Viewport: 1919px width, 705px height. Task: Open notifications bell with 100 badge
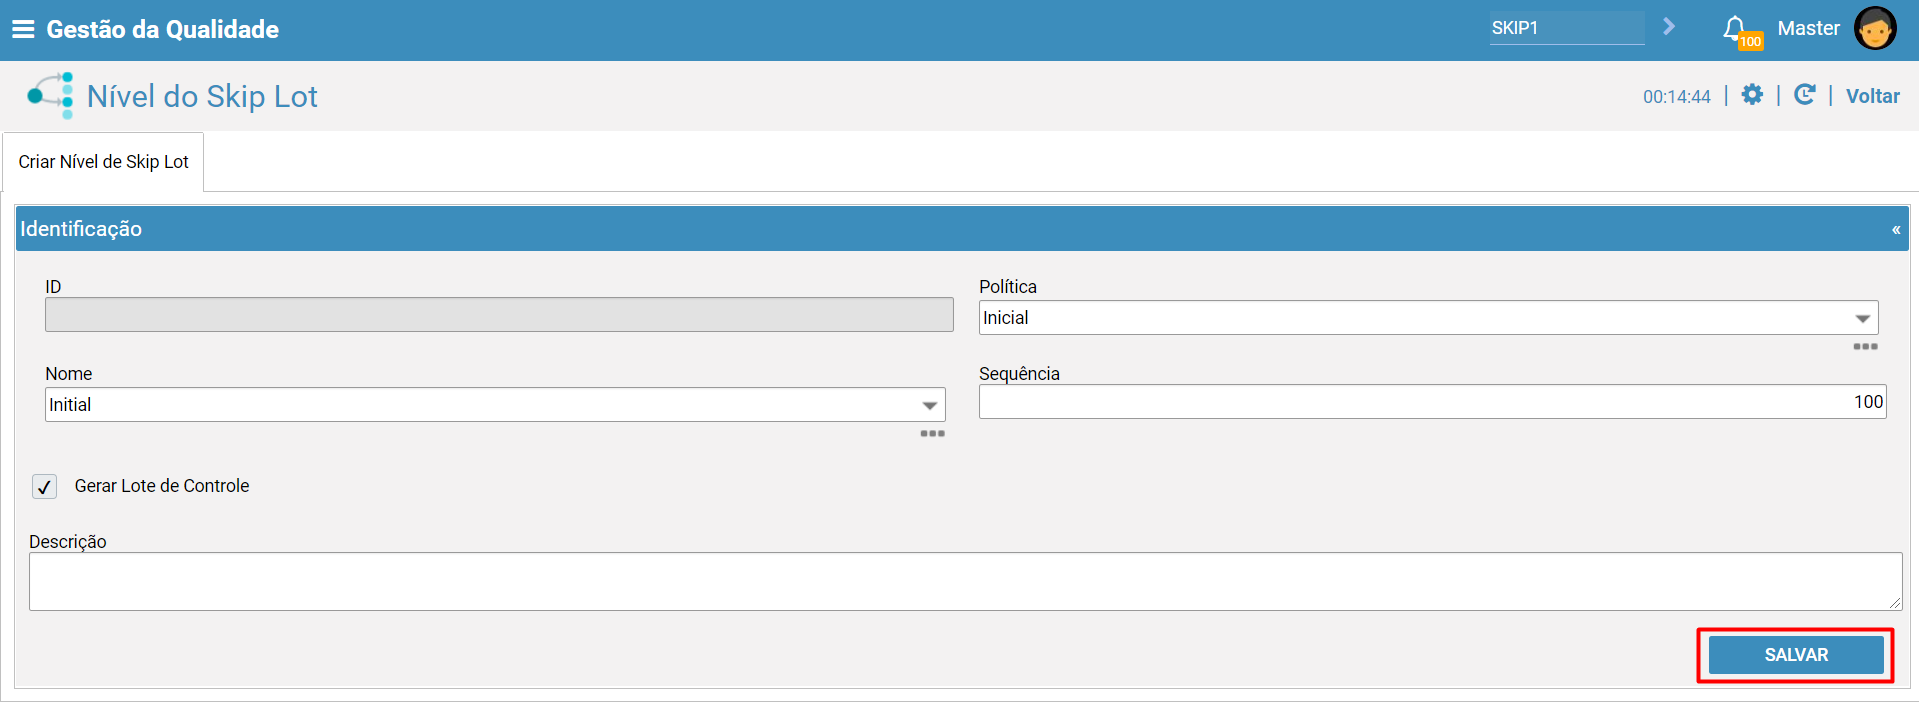coord(1740,31)
